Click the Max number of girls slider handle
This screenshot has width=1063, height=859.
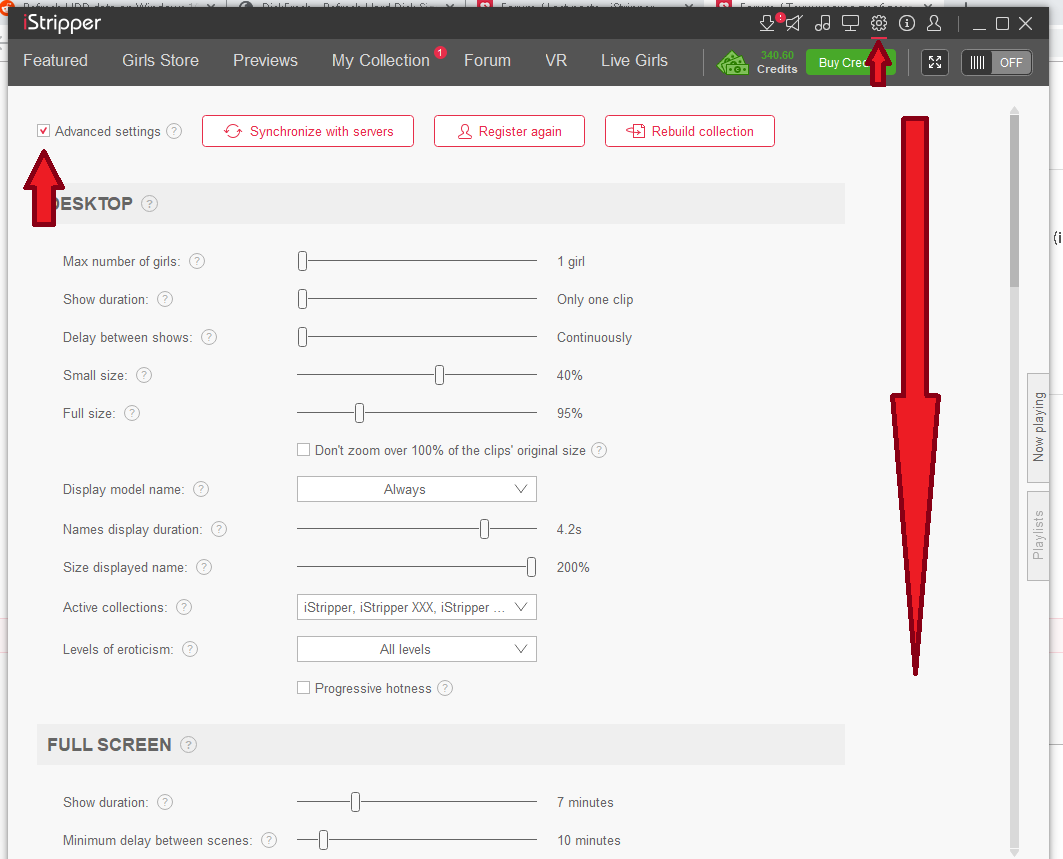click(302, 260)
